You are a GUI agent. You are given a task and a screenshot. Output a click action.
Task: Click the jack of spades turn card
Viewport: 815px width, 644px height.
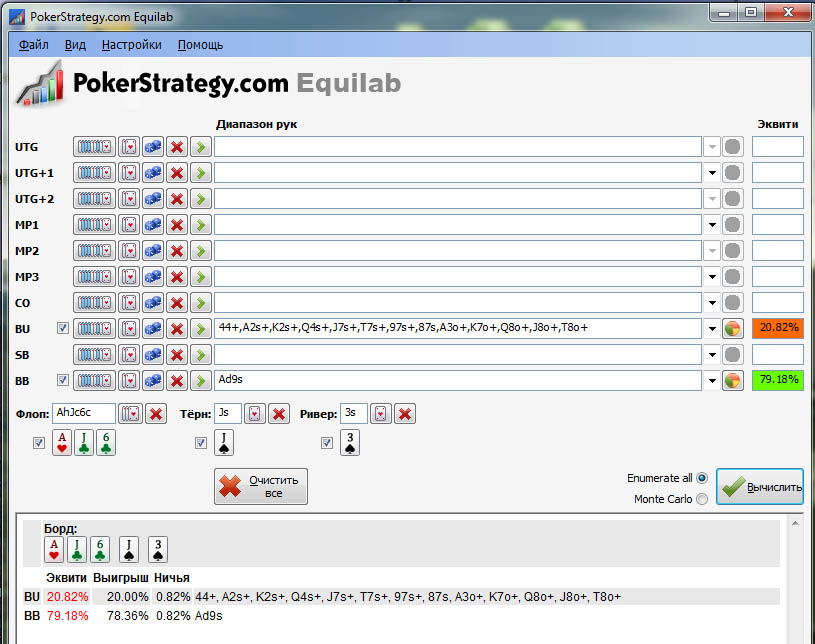click(x=224, y=443)
